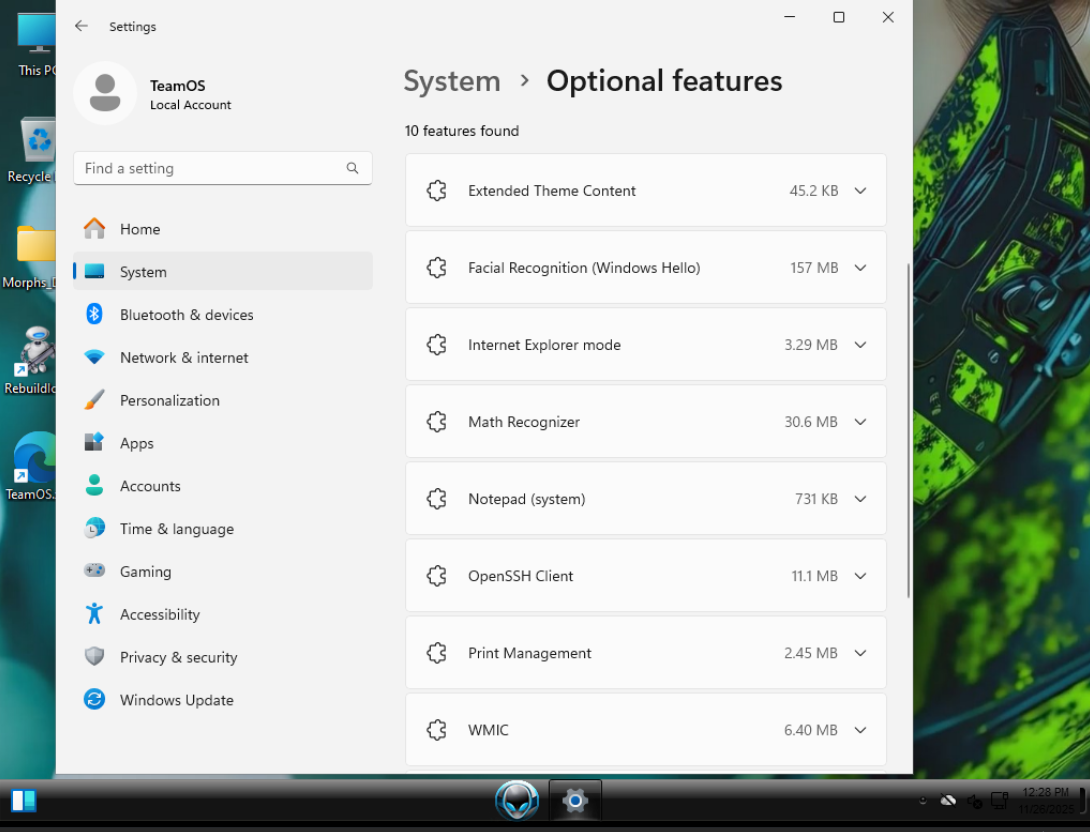This screenshot has height=832, width=1090.
Task: Go to Time & language settings
Action: coord(176,529)
